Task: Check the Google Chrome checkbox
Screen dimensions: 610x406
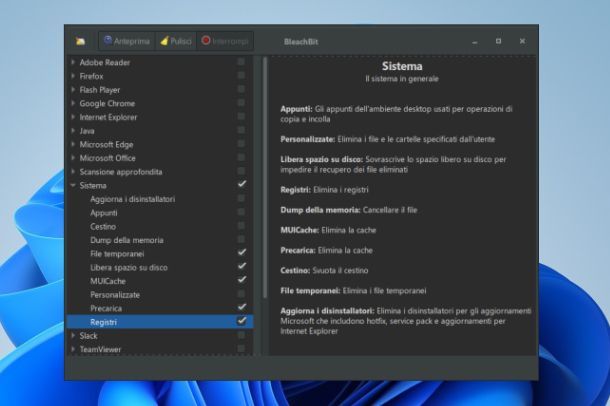Action: click(241, 103)
